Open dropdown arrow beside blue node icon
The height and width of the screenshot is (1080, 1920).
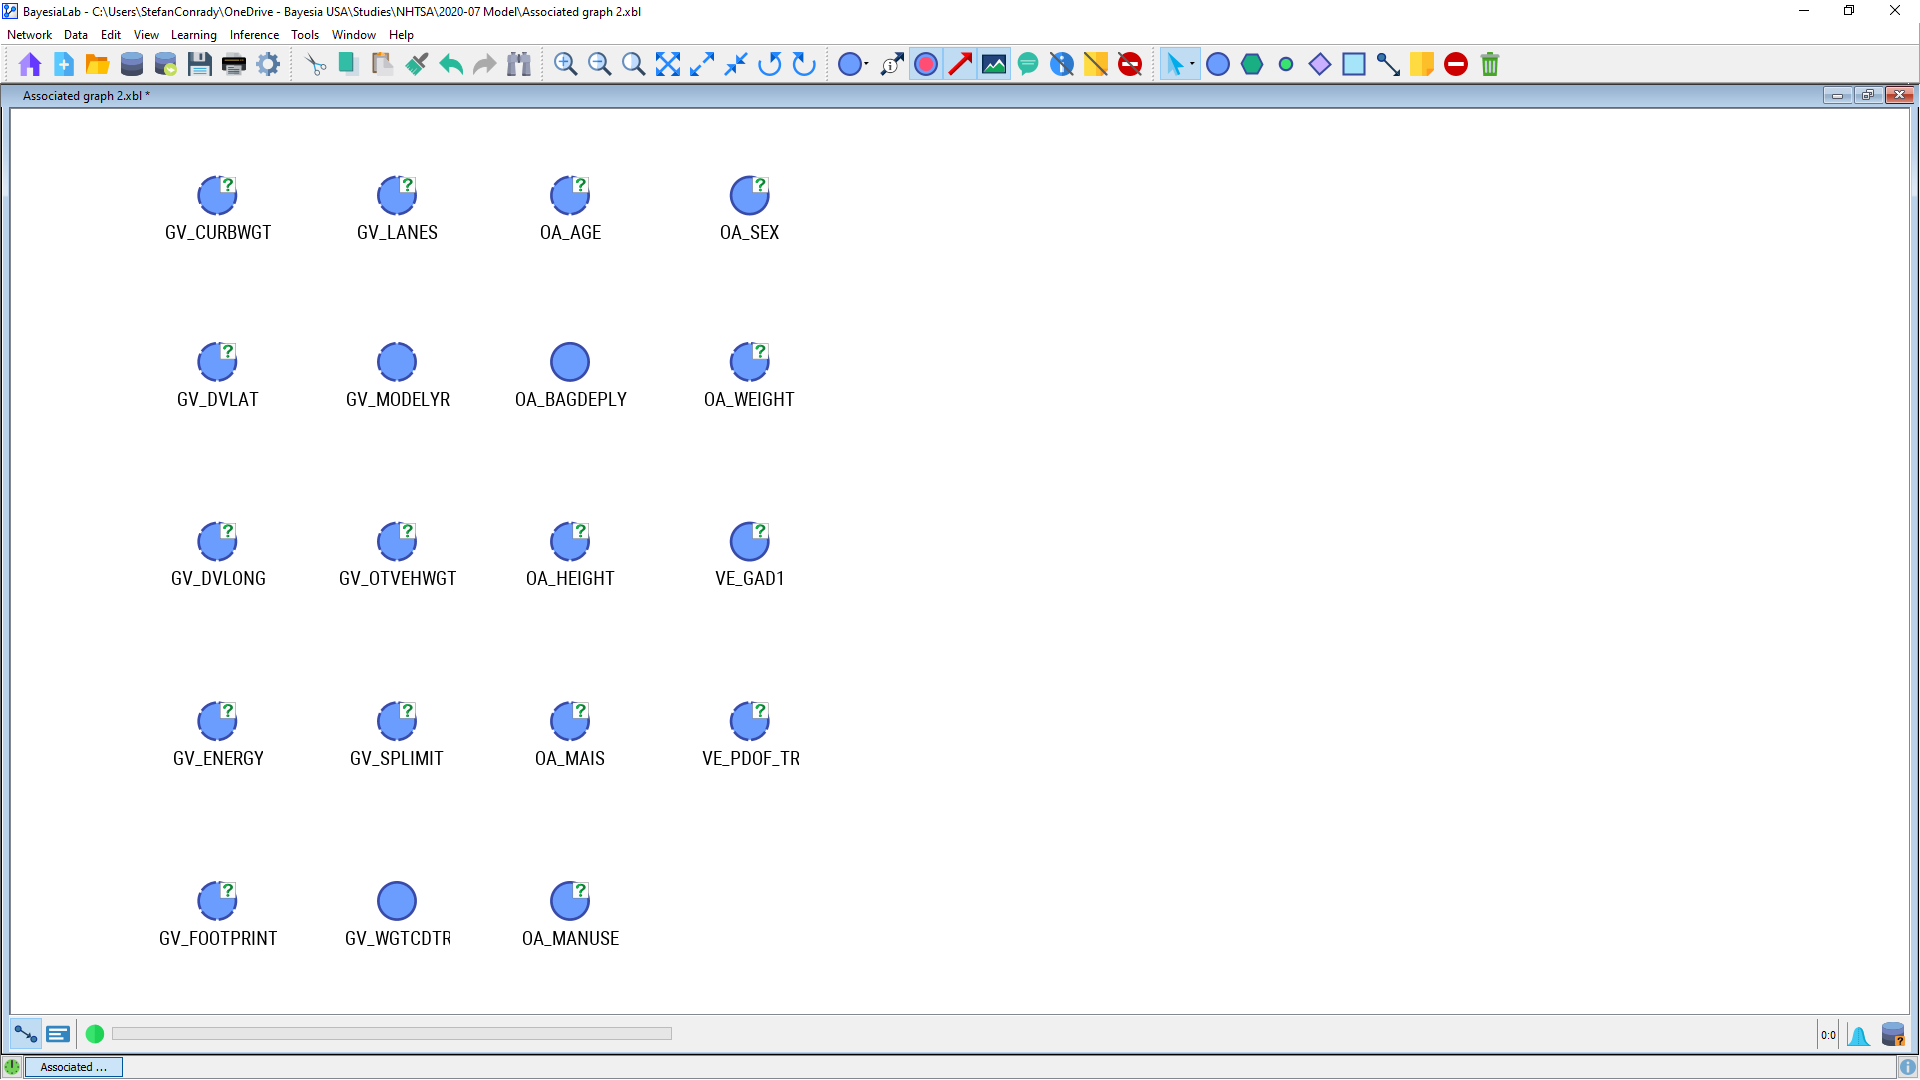click(866, 65)
